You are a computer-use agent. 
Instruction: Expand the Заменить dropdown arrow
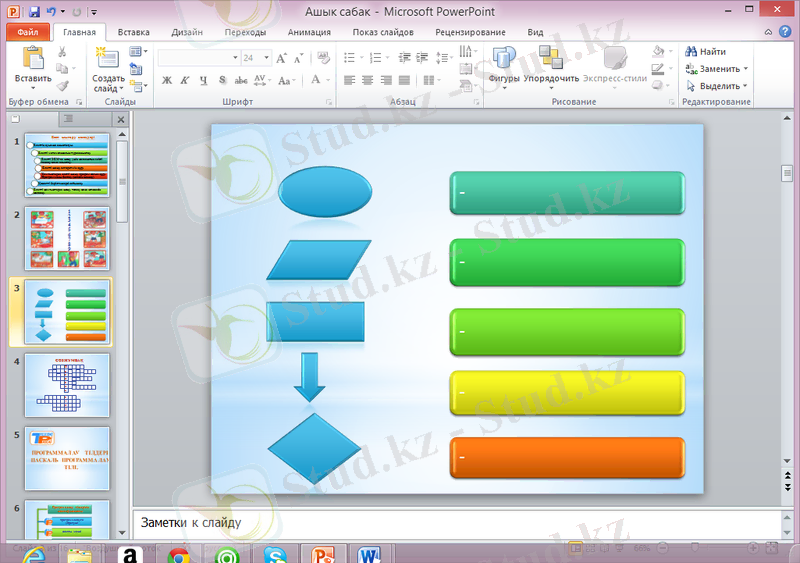[x=747, y=69]
